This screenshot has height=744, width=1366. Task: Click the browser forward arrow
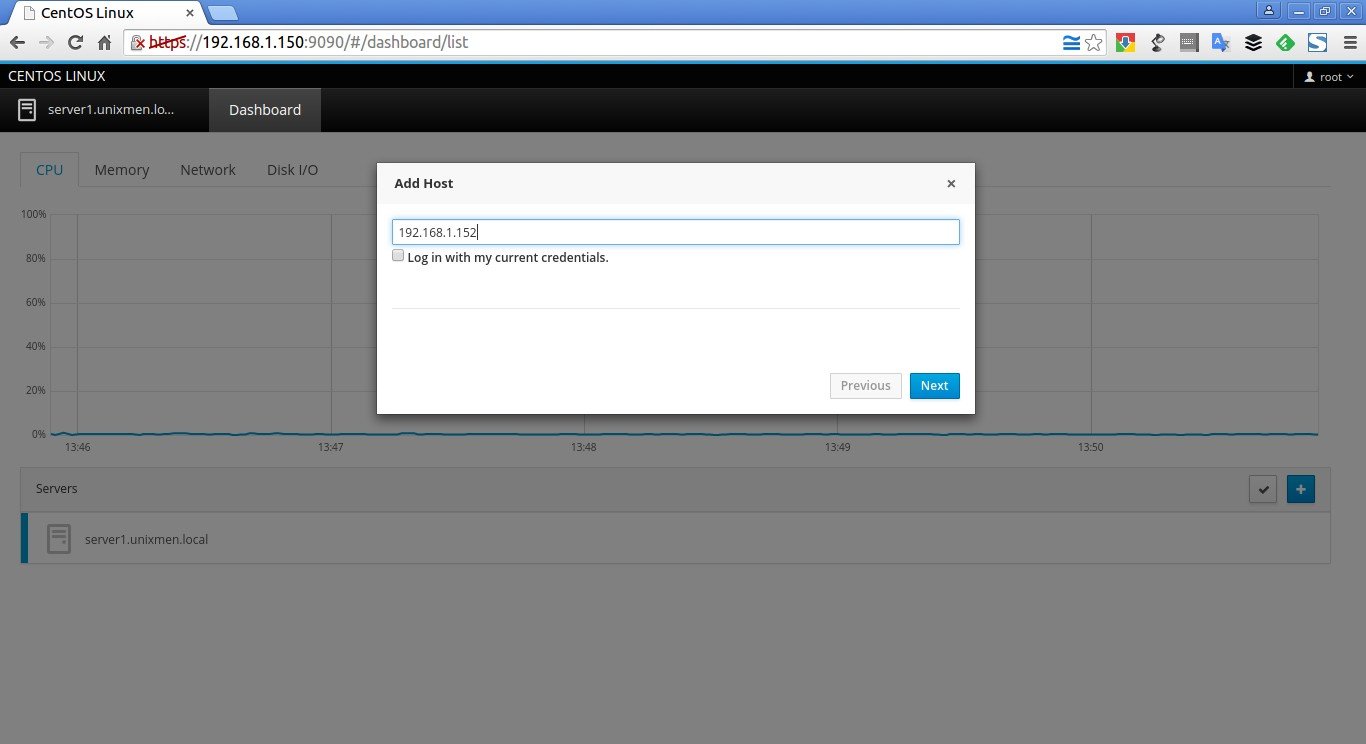[x=46, y=43]
